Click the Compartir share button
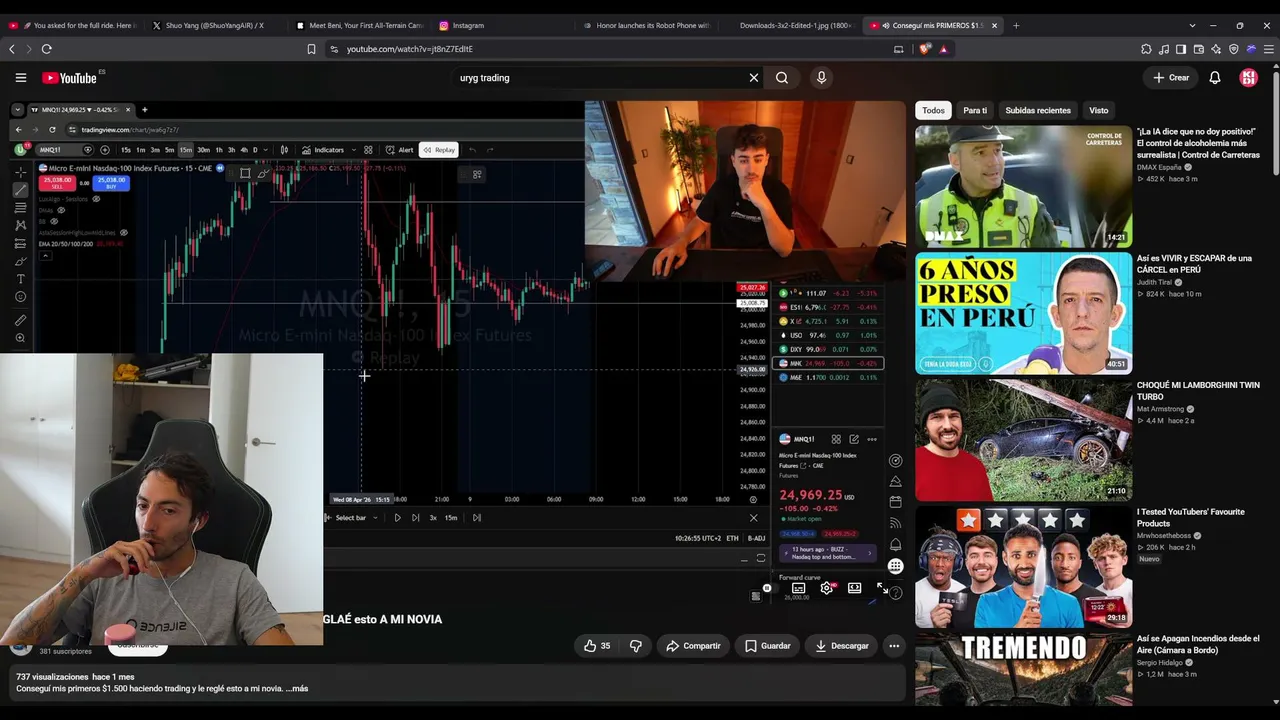 693,646
